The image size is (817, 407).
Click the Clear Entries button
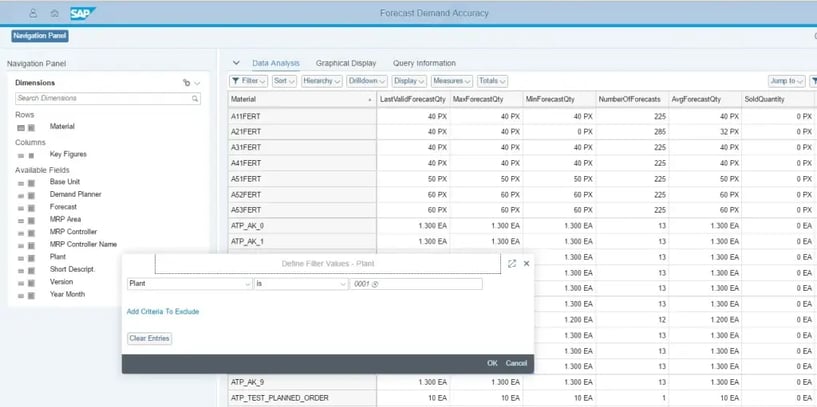150,339
